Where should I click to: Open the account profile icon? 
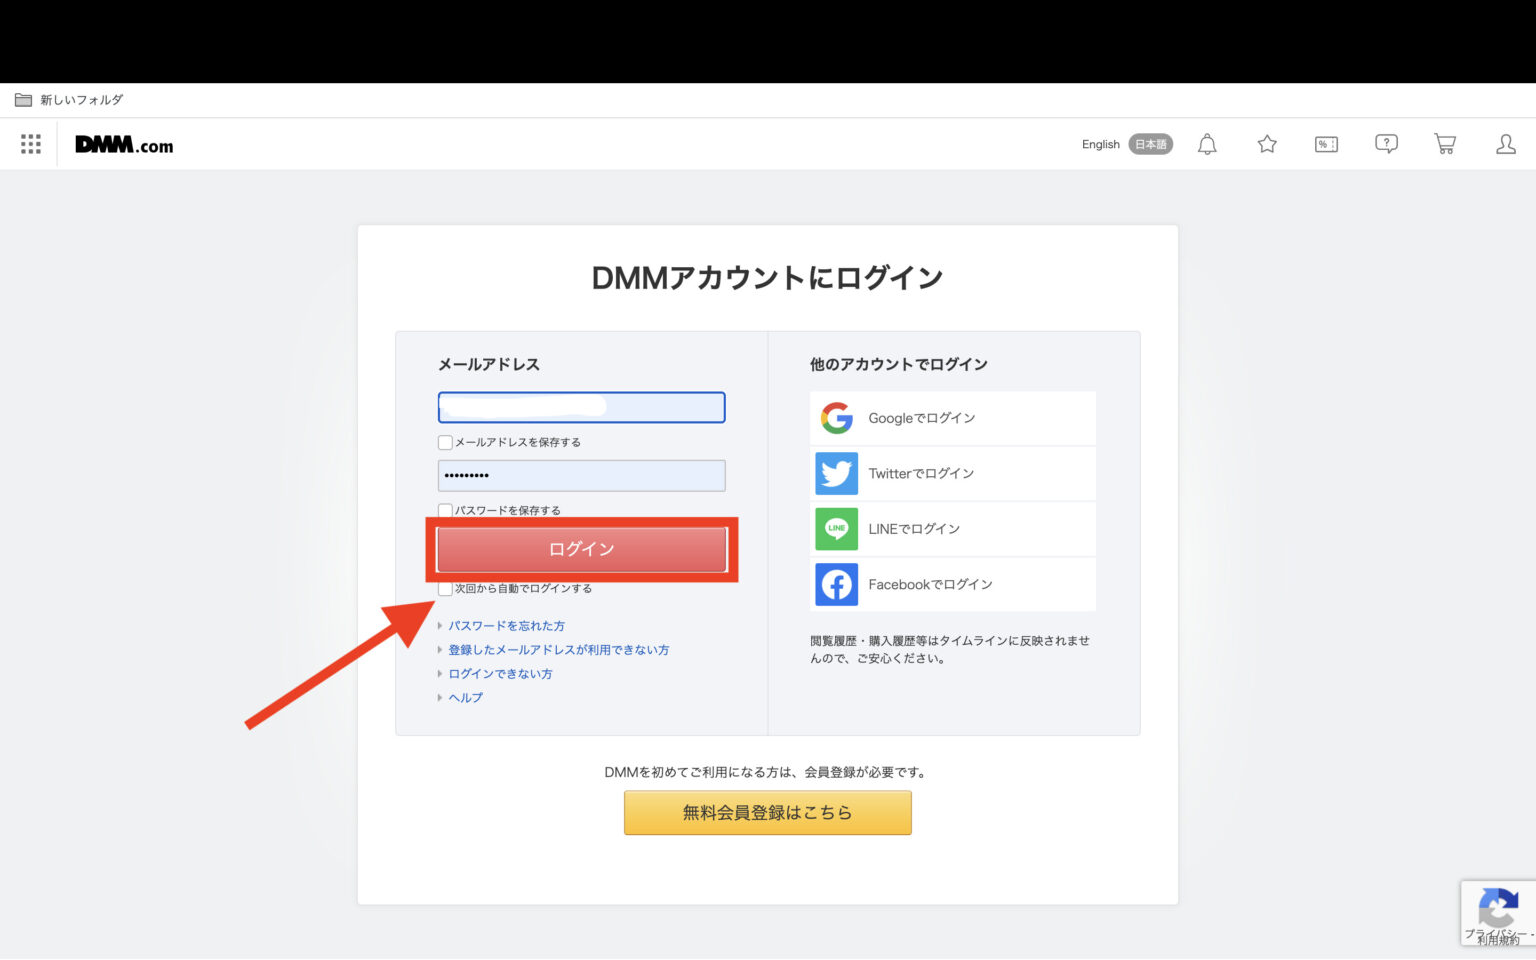coord(1505,143)
